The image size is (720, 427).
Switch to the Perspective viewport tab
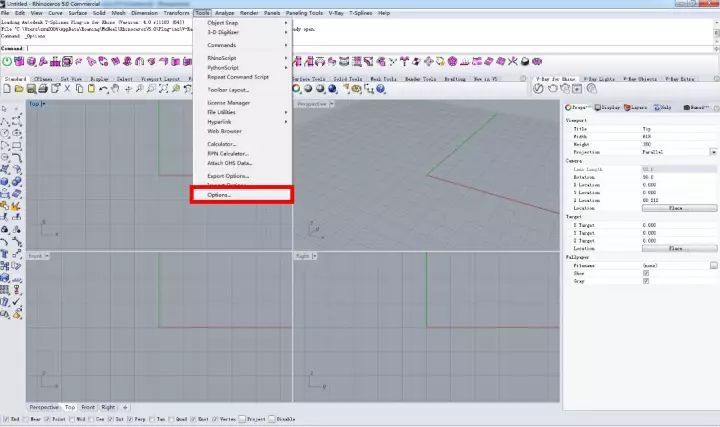44,407
